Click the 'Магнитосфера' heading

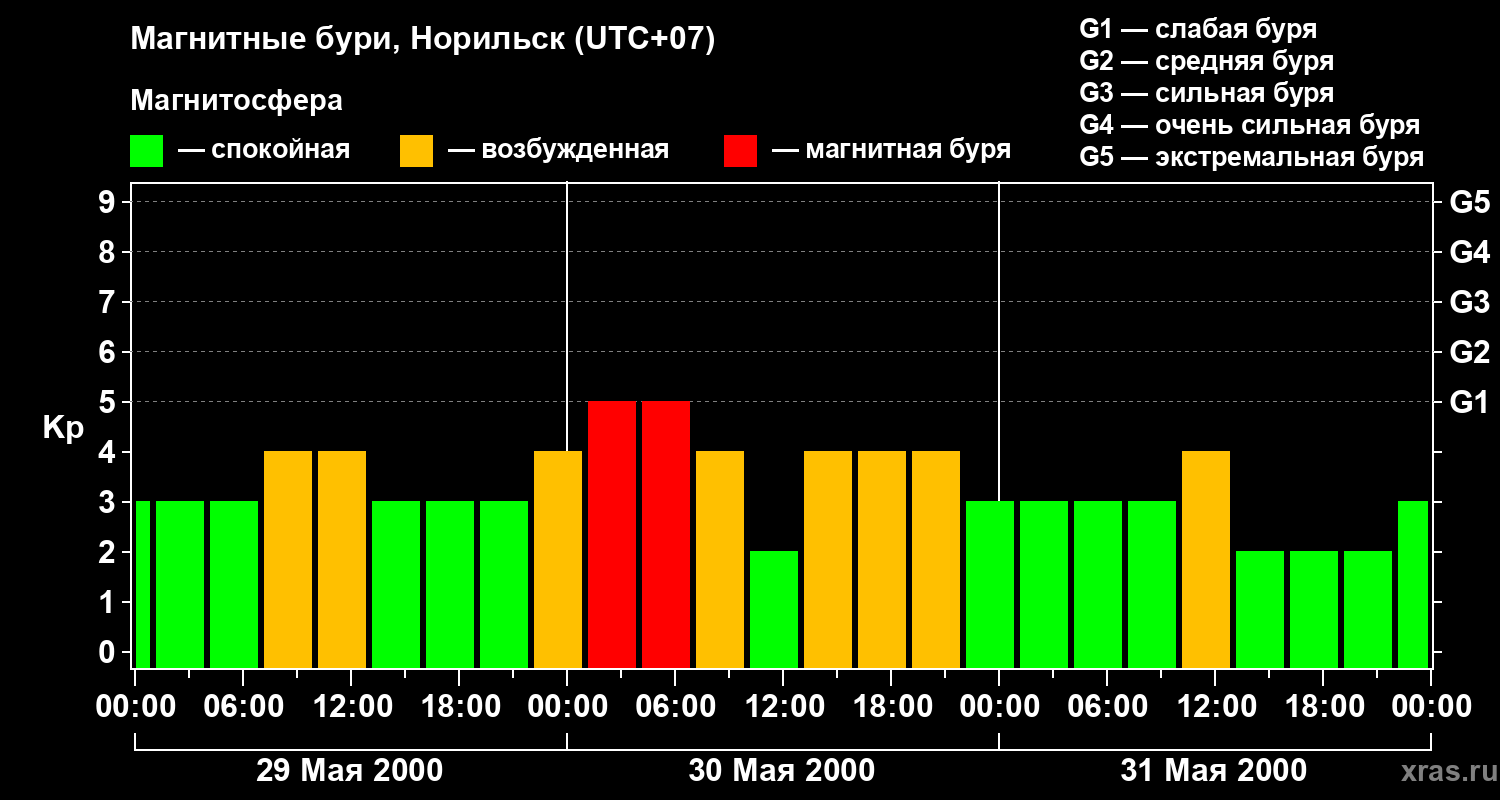tap(237, 101)
